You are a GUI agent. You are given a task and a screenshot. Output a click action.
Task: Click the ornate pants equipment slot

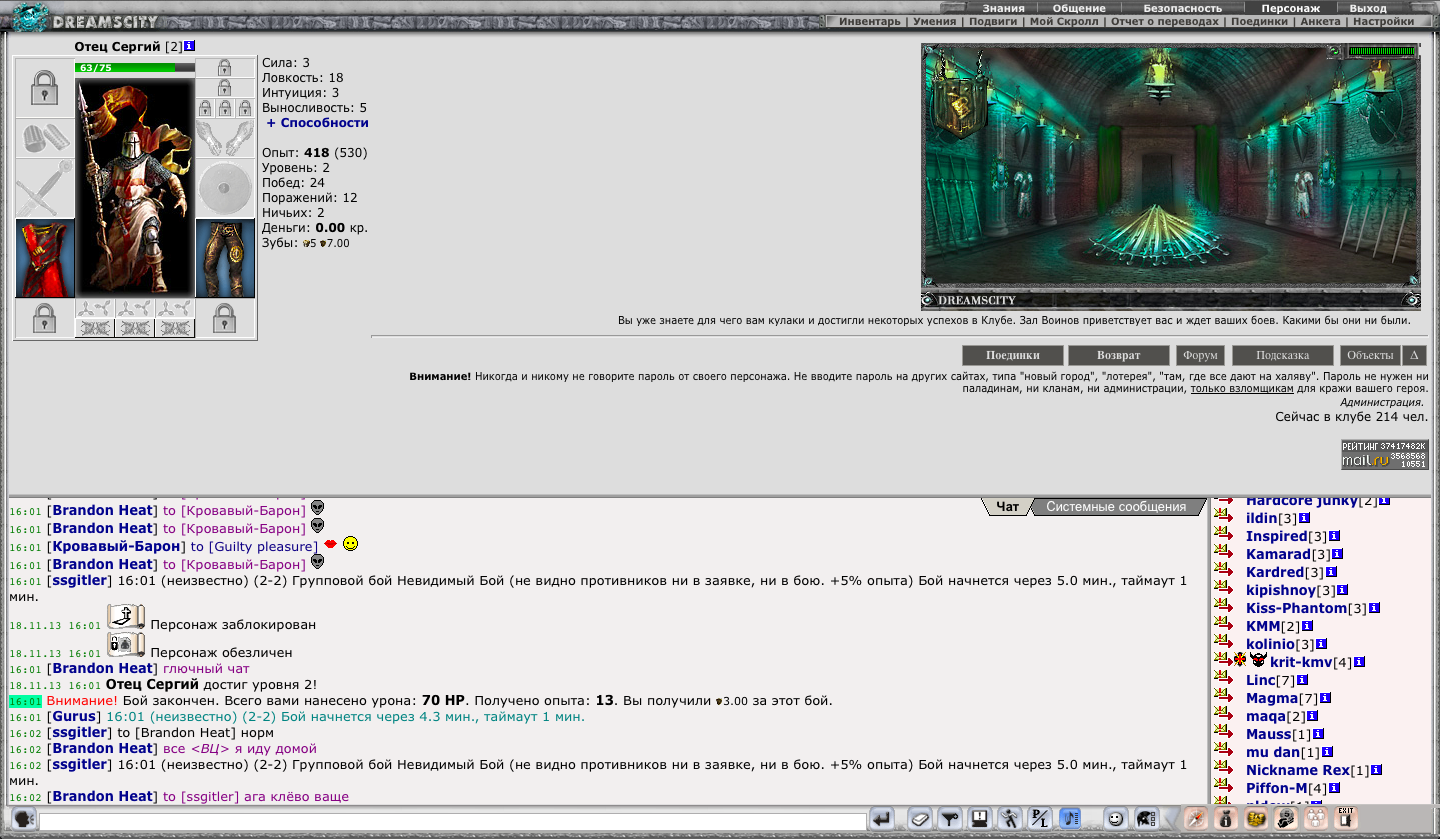pos(225,258)
